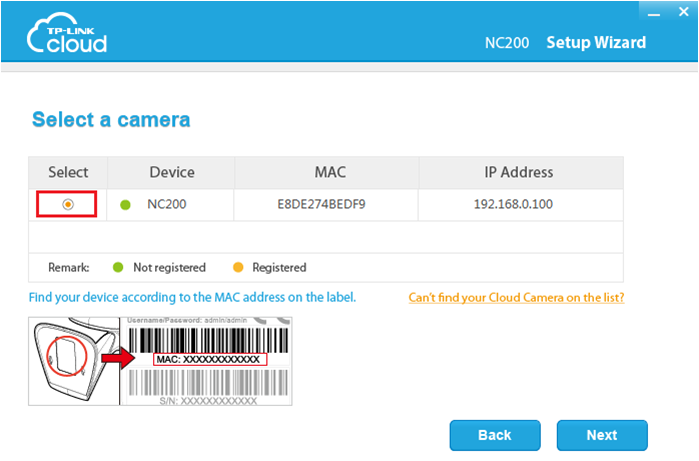The image size is (699, 461).
Task: Click the Device column header
Action: pos(171,172)
